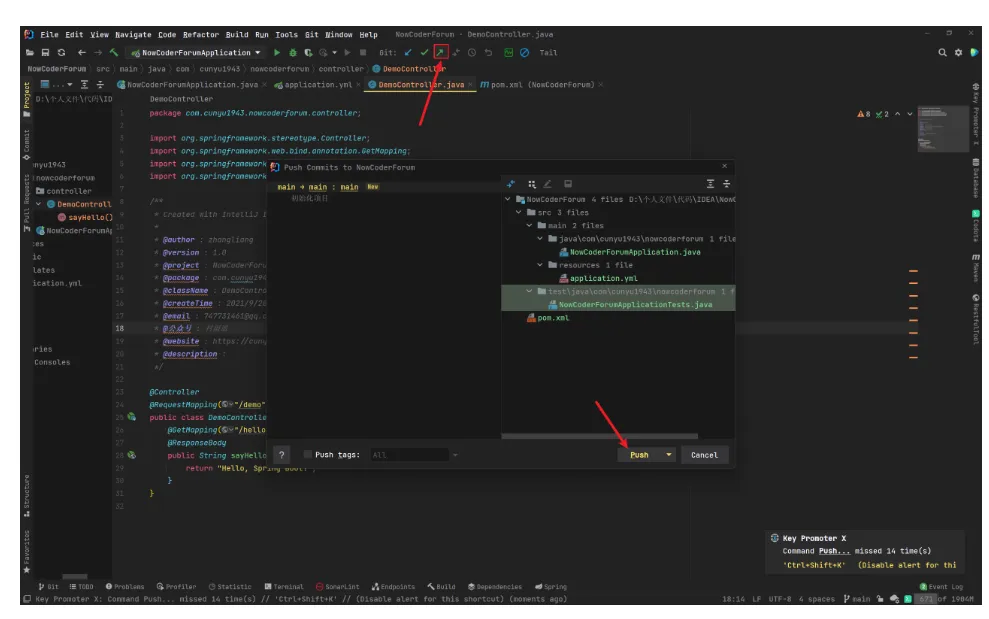Image resolution: width=989 pixels, height=619 pixels.
Task: Click the 4 spaces indent status entry
Action: (x=816, y=599)
